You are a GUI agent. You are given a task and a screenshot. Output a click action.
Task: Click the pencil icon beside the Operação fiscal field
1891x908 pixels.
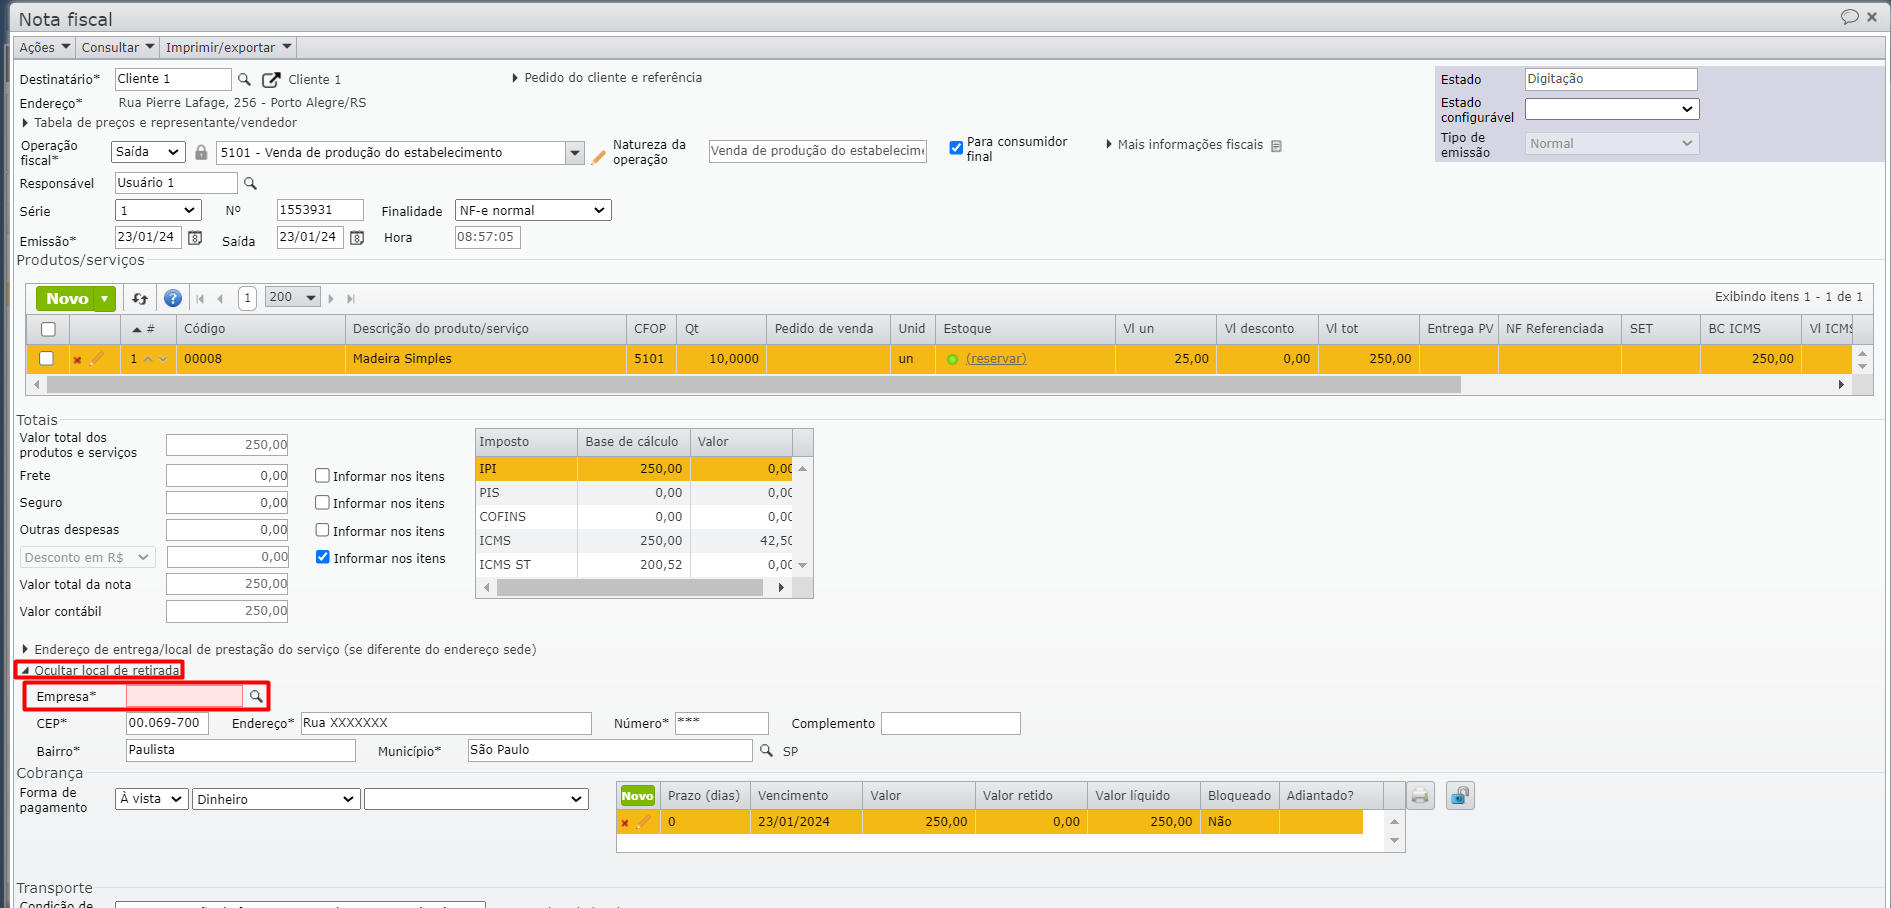point(599,156)
